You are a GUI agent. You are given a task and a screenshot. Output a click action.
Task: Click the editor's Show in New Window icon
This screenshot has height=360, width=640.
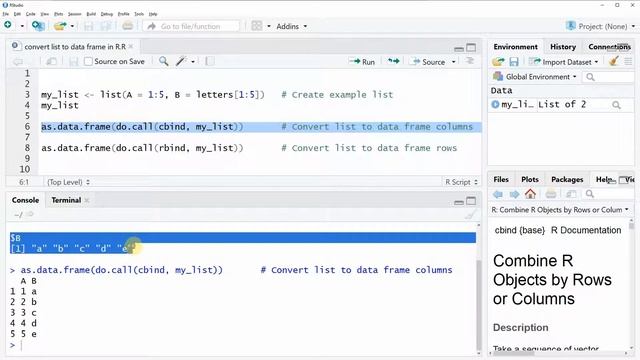[x=51, y=62]
